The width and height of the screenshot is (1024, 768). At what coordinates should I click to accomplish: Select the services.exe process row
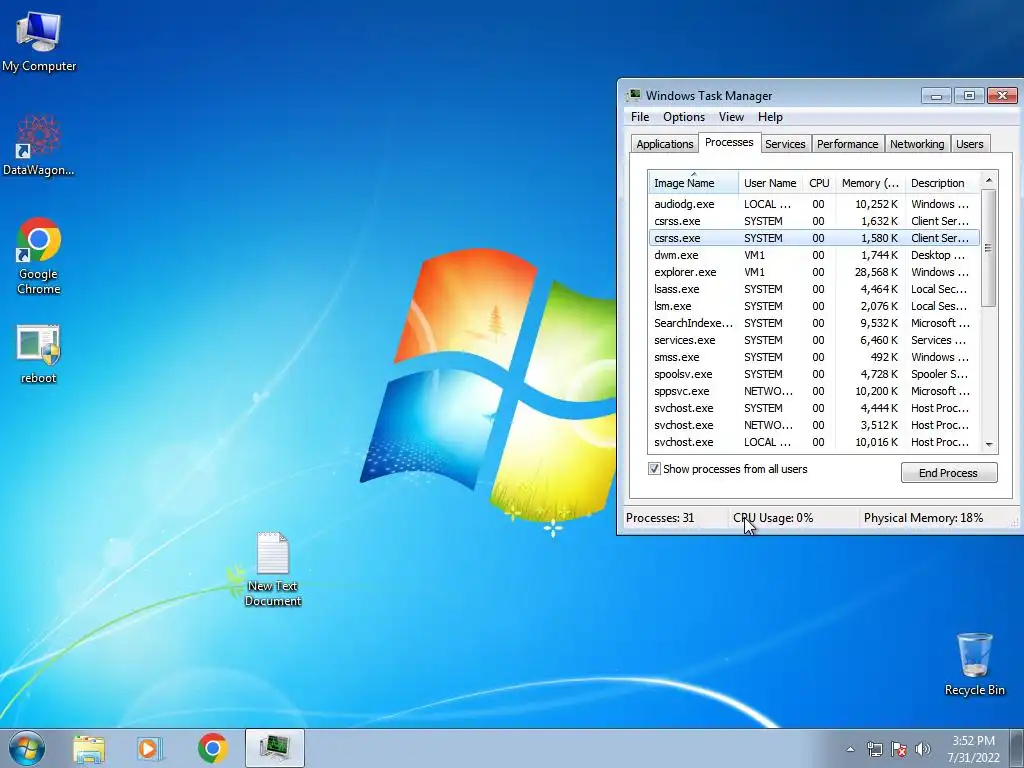coord(814,340)
